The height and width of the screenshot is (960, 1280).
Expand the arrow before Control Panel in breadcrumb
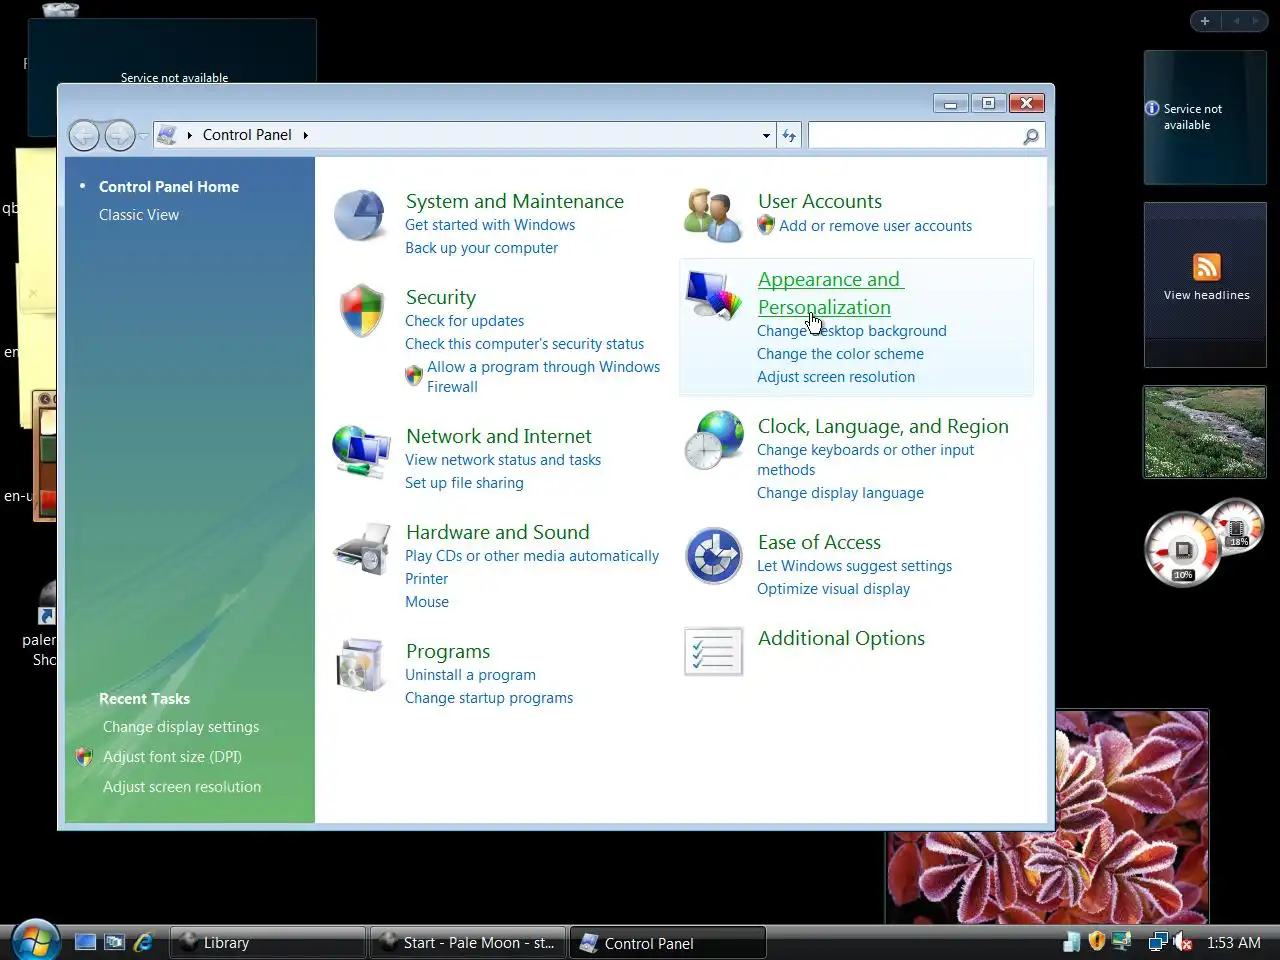click(189, 135)
